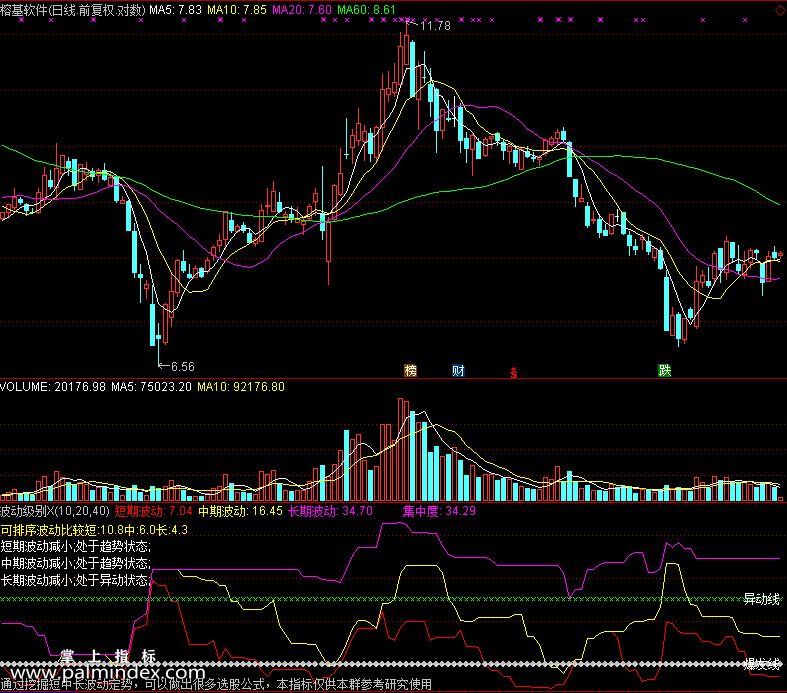Click the bottom indicator description text line
Viewport: 787px width, 693px height.
(216, 684)
